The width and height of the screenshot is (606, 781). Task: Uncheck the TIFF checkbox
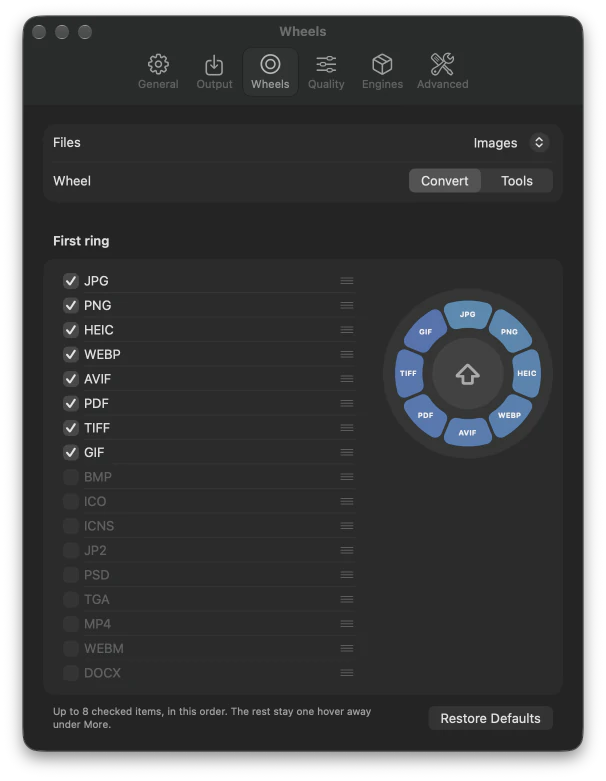coord(71,428)
